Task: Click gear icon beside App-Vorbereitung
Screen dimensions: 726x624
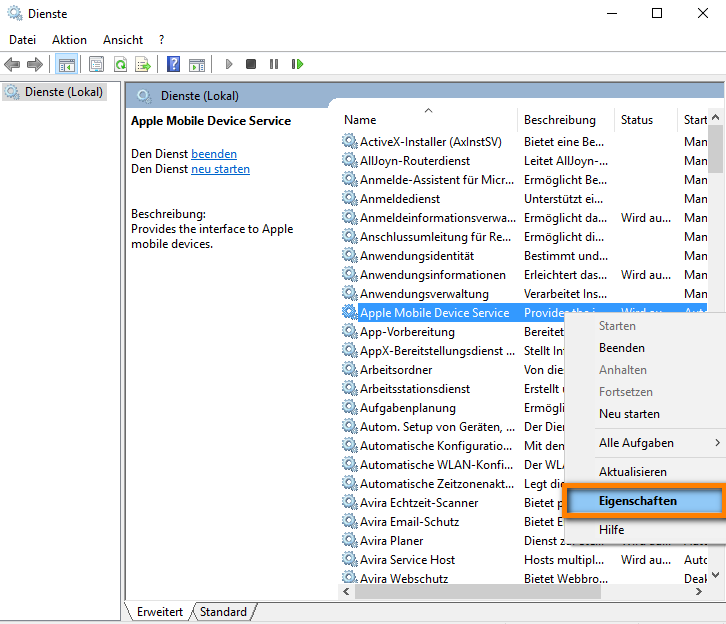Action: tap(350, 331)
